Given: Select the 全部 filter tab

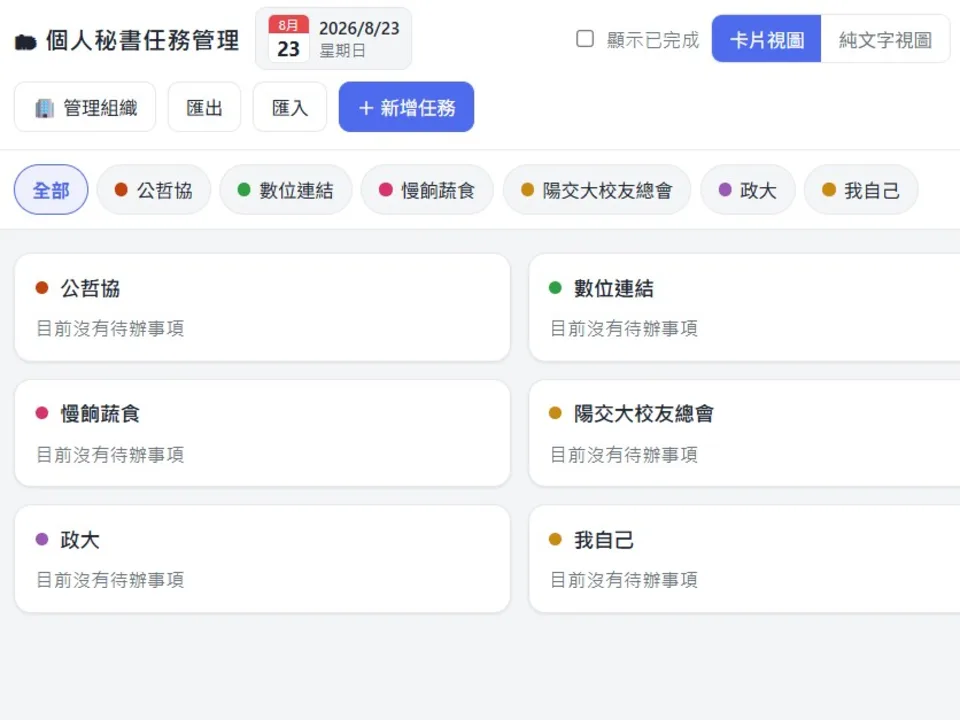Looking at the screenshot, I should [x=51, y=190].
